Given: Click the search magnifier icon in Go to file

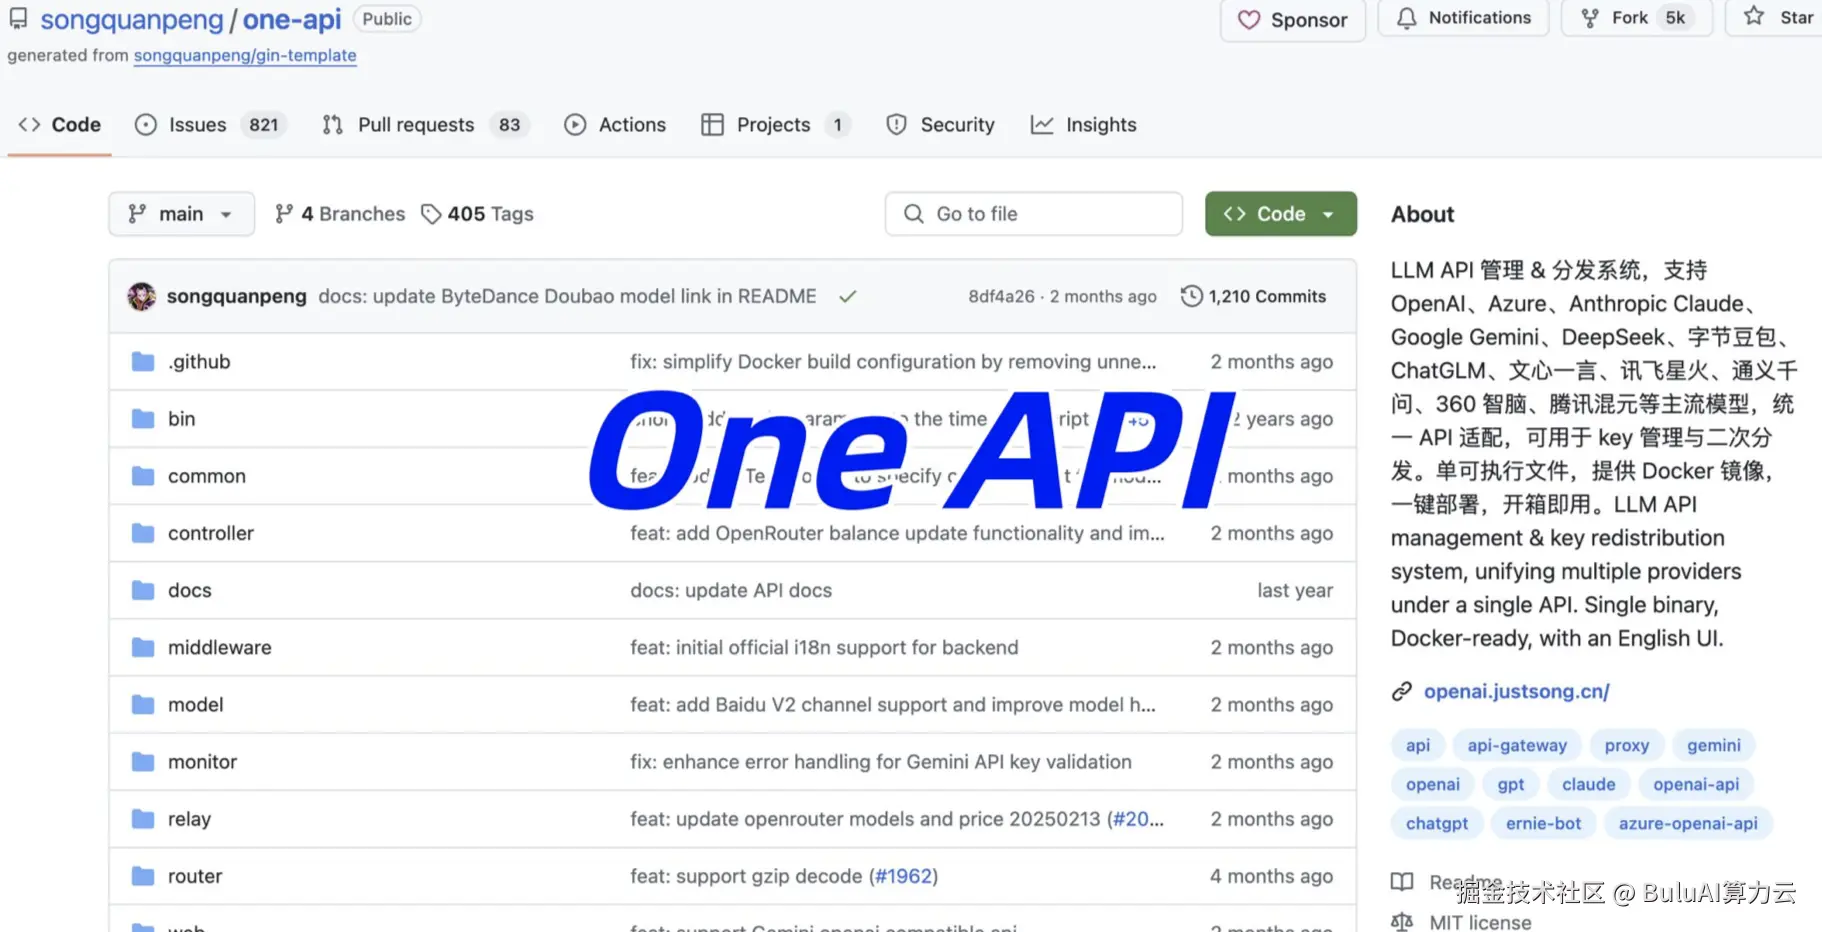Looking at the screenshot, I should [x=914, y=214].
